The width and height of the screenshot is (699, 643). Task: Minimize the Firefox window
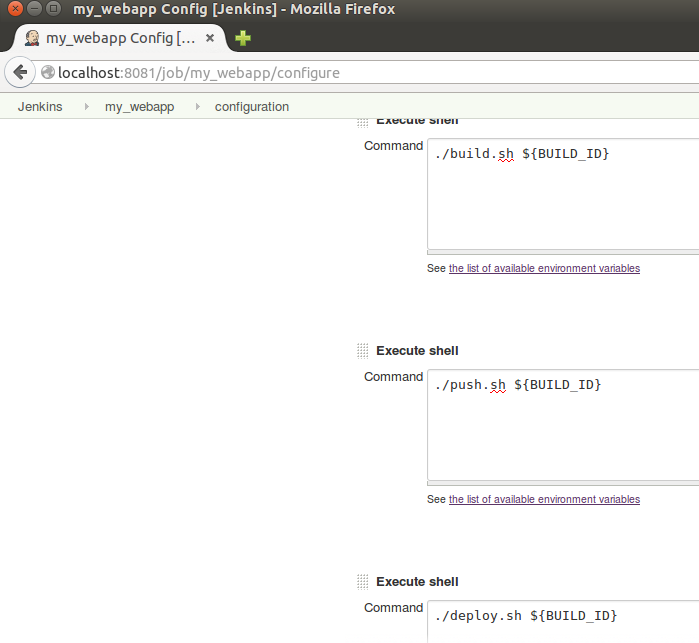click(34, 8)
